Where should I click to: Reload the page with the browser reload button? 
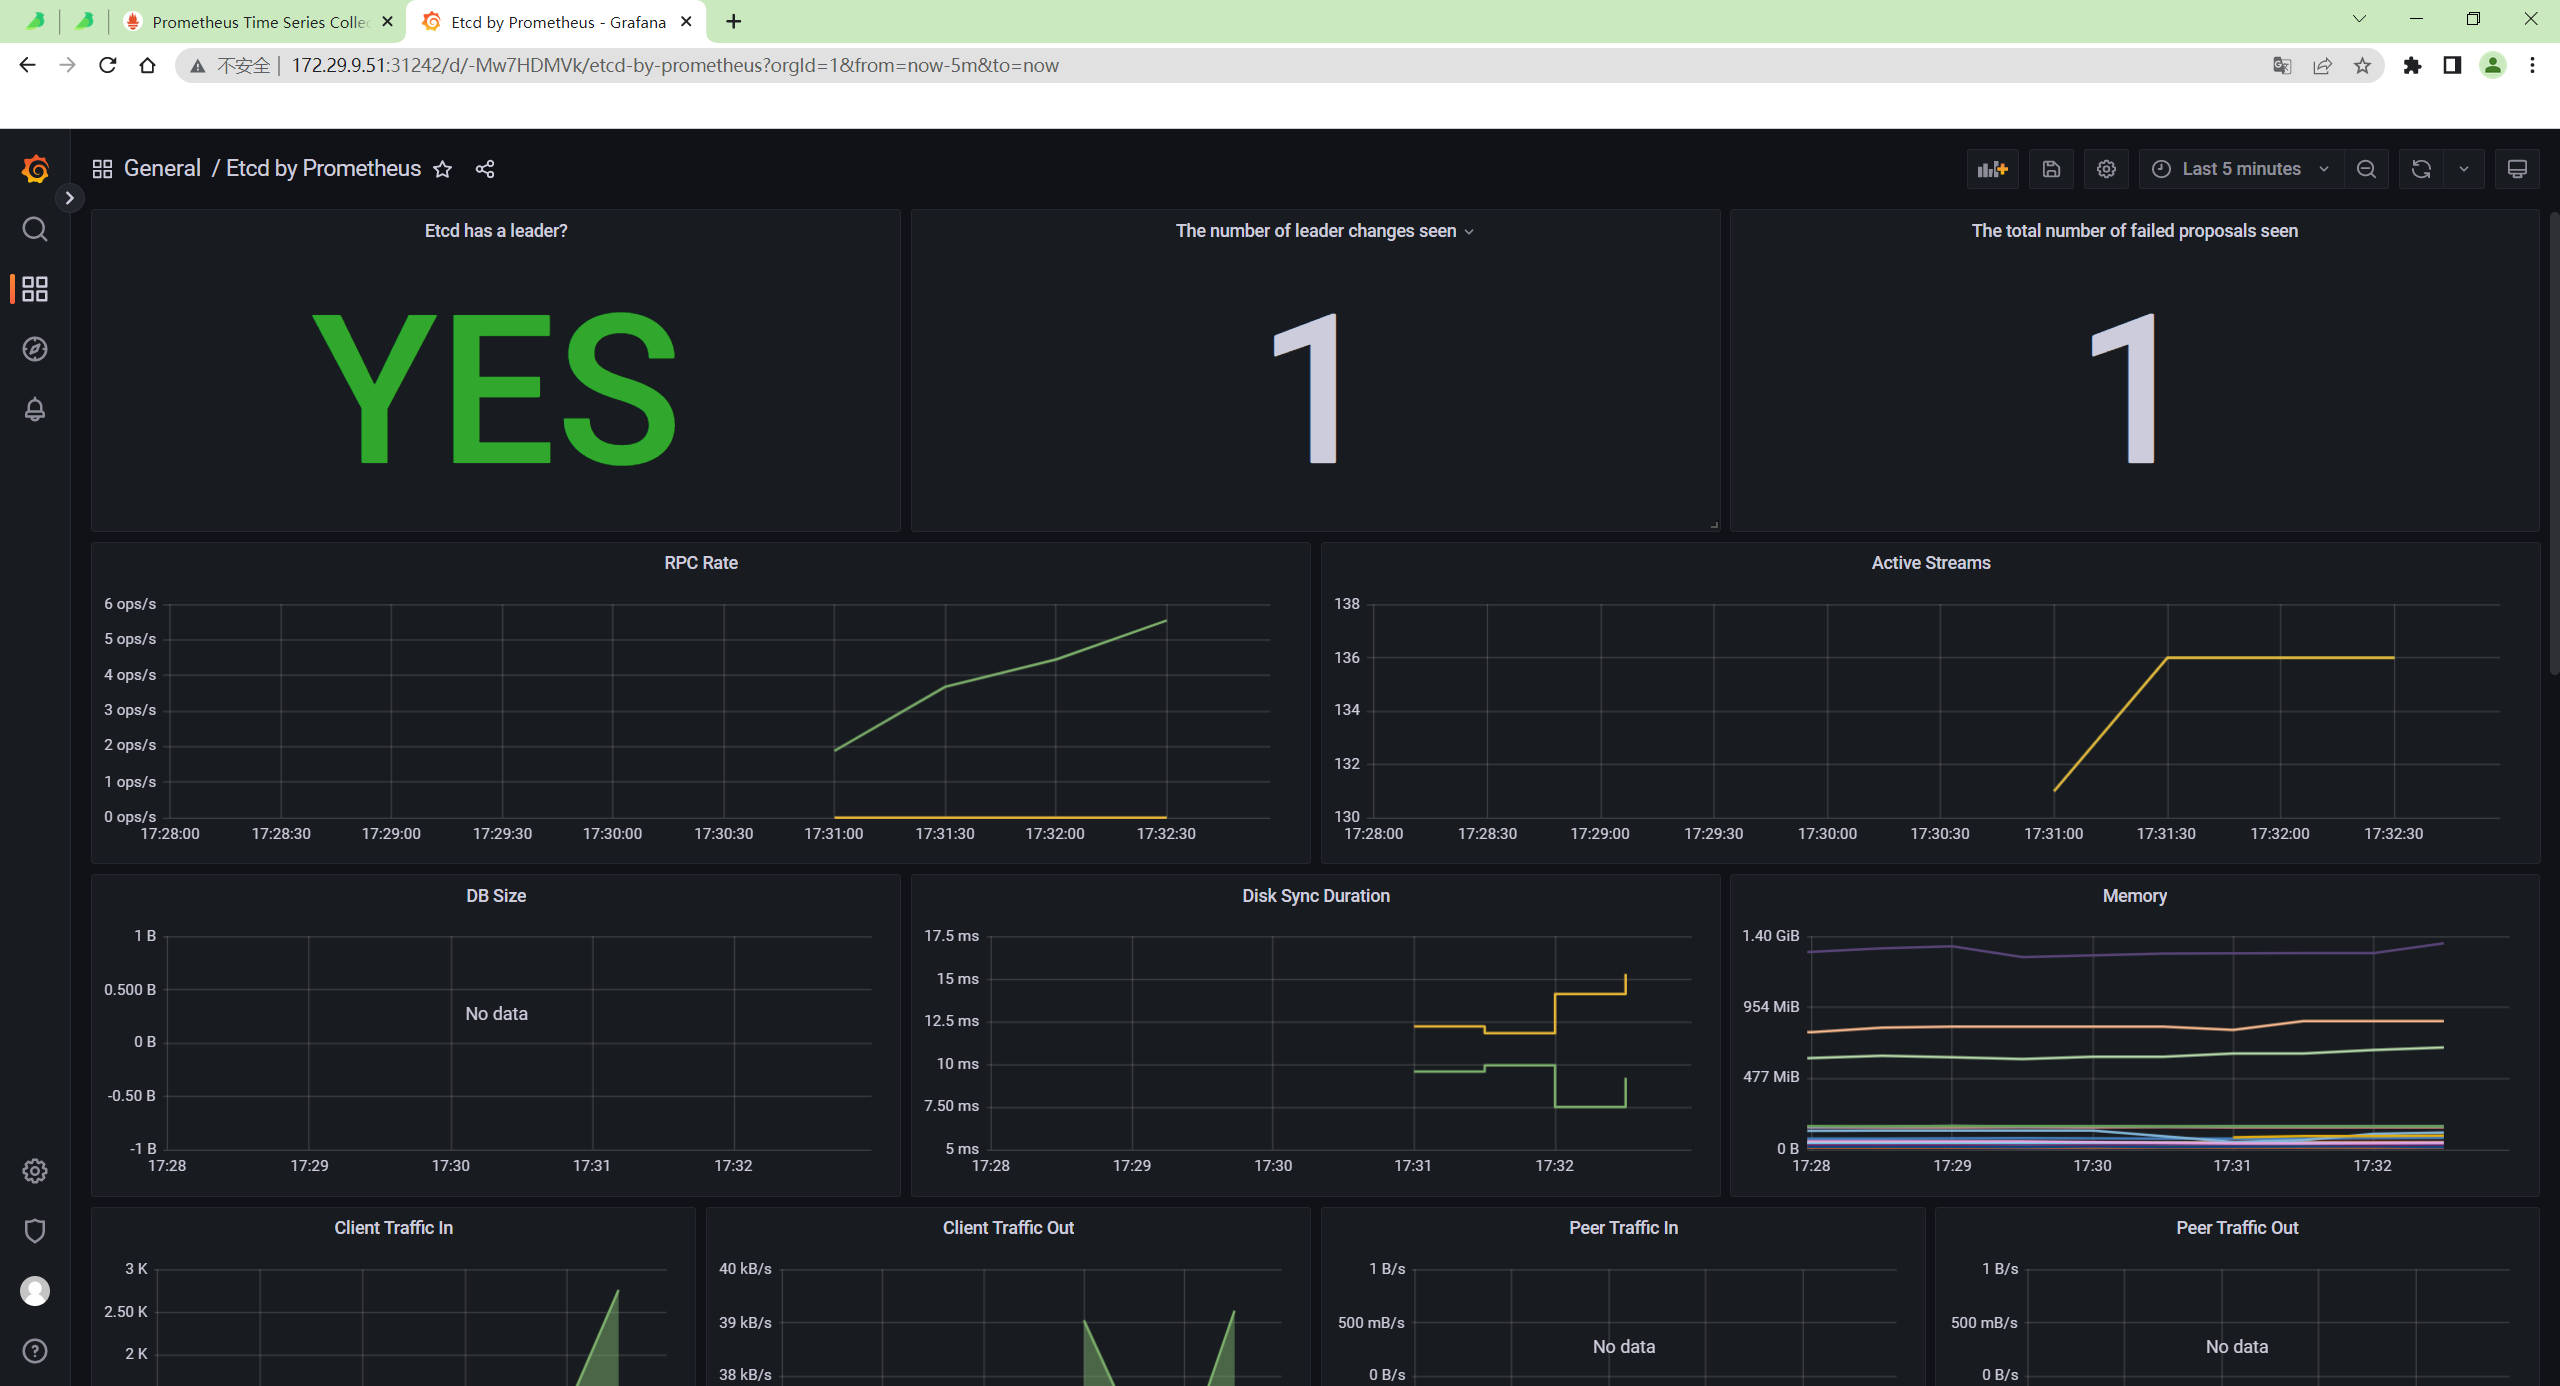(x=107, y=65)
